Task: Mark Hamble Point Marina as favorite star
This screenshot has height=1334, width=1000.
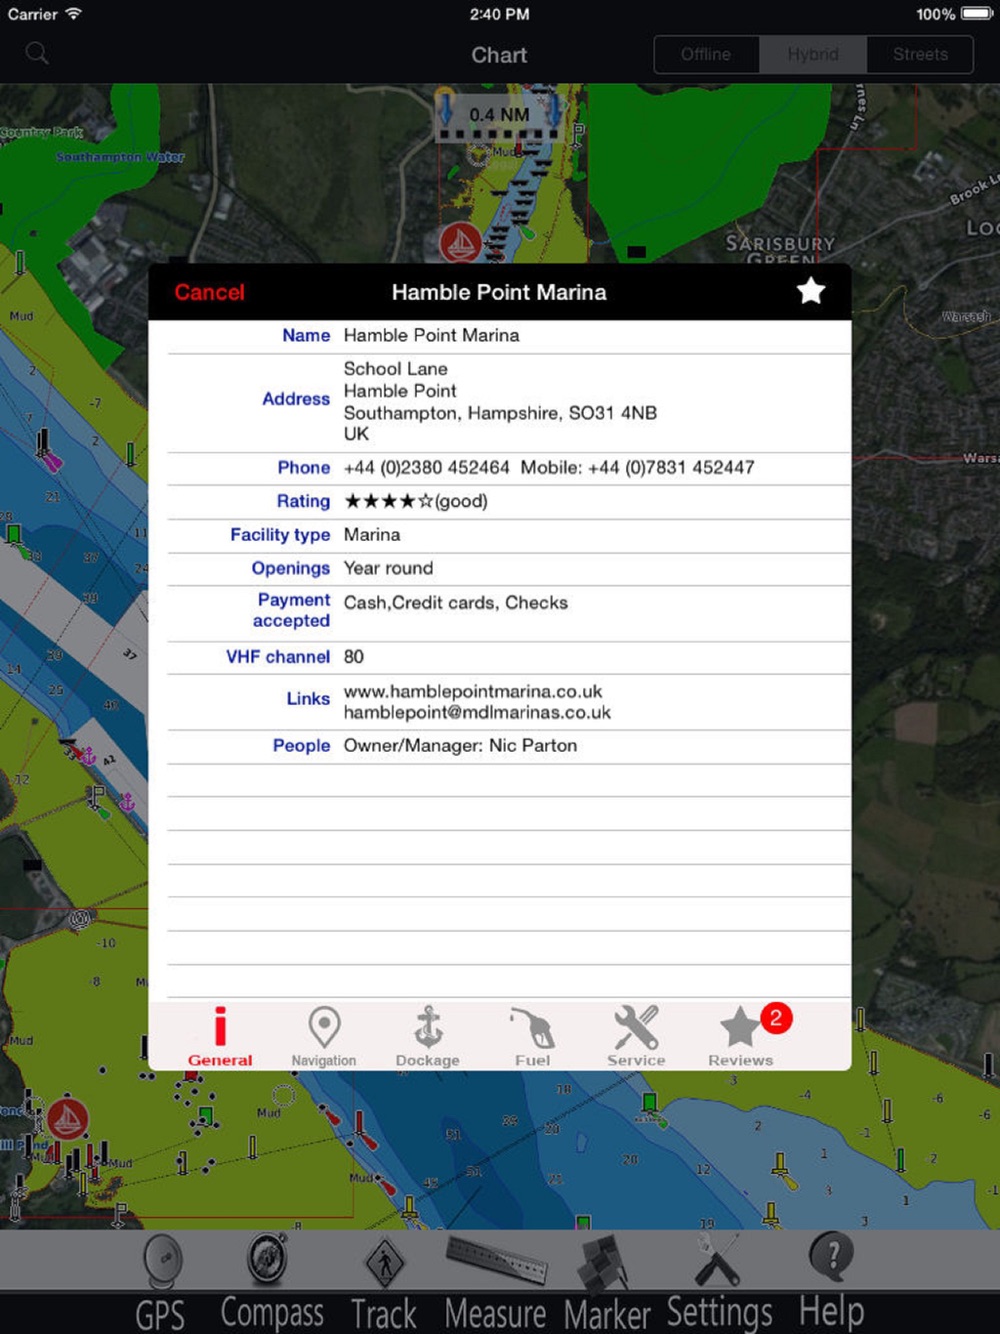Action: click(810, 291)
